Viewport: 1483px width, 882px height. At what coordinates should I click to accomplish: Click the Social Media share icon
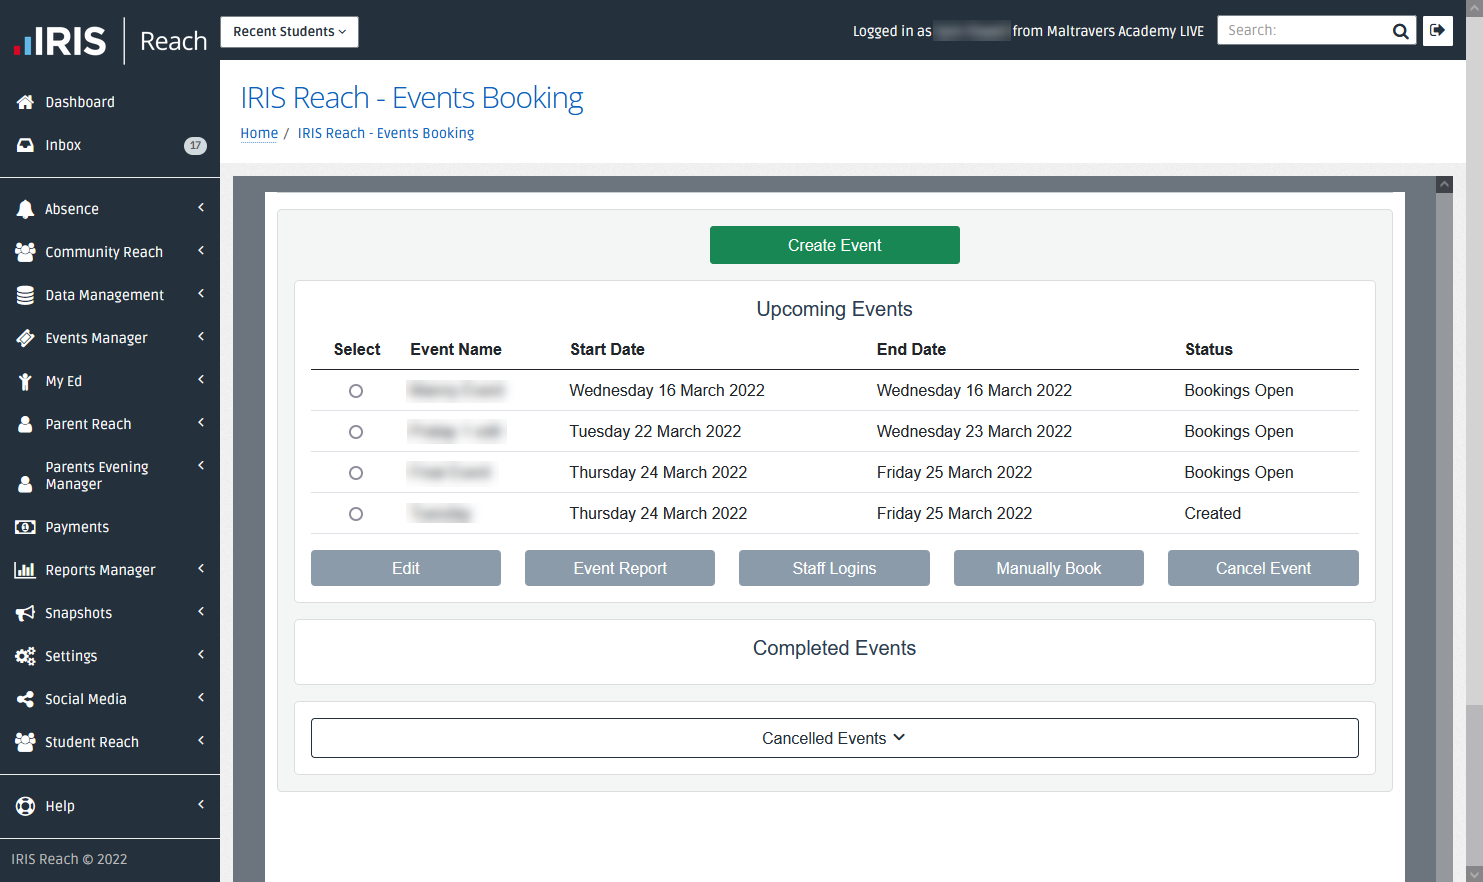pos(25,699)
